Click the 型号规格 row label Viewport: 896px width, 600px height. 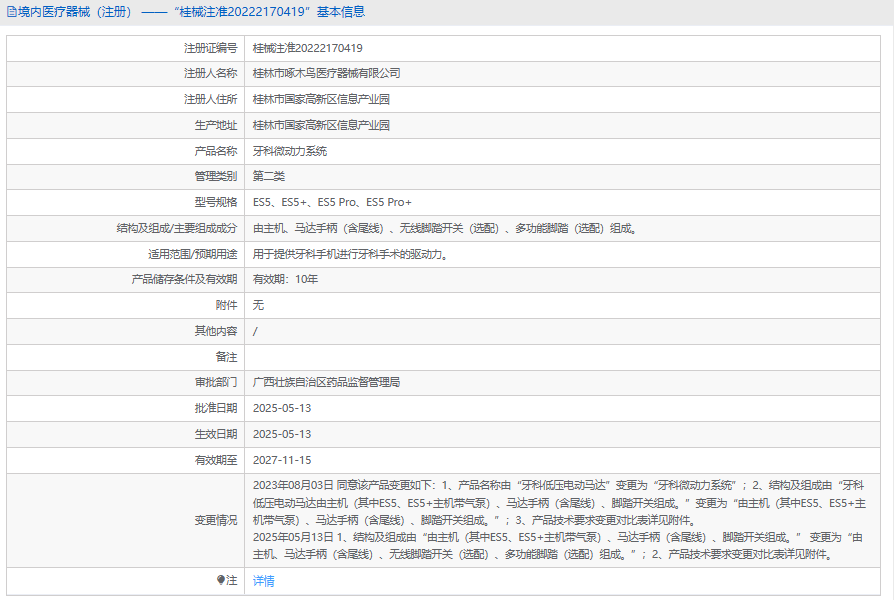(x=215, y=202)
